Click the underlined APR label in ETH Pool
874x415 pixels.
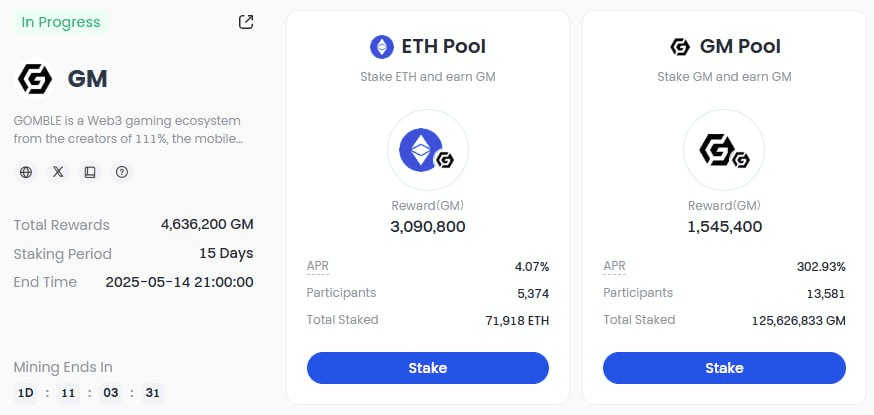[318, 266]
